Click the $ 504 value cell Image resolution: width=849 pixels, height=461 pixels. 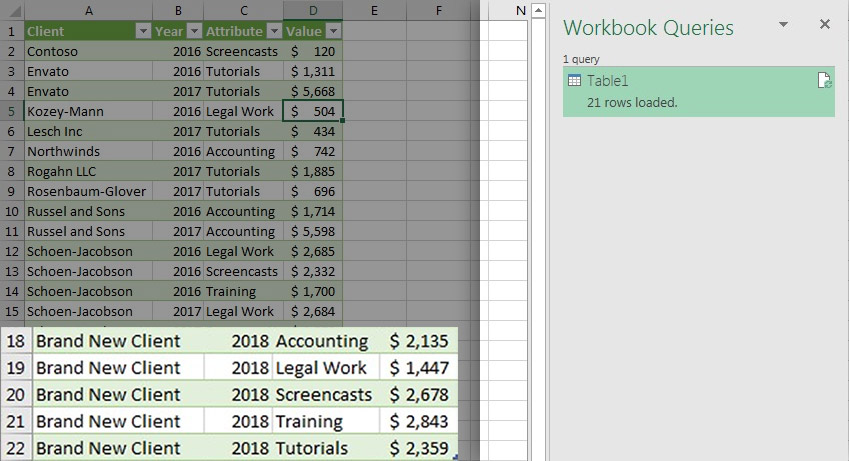point(312,112)
